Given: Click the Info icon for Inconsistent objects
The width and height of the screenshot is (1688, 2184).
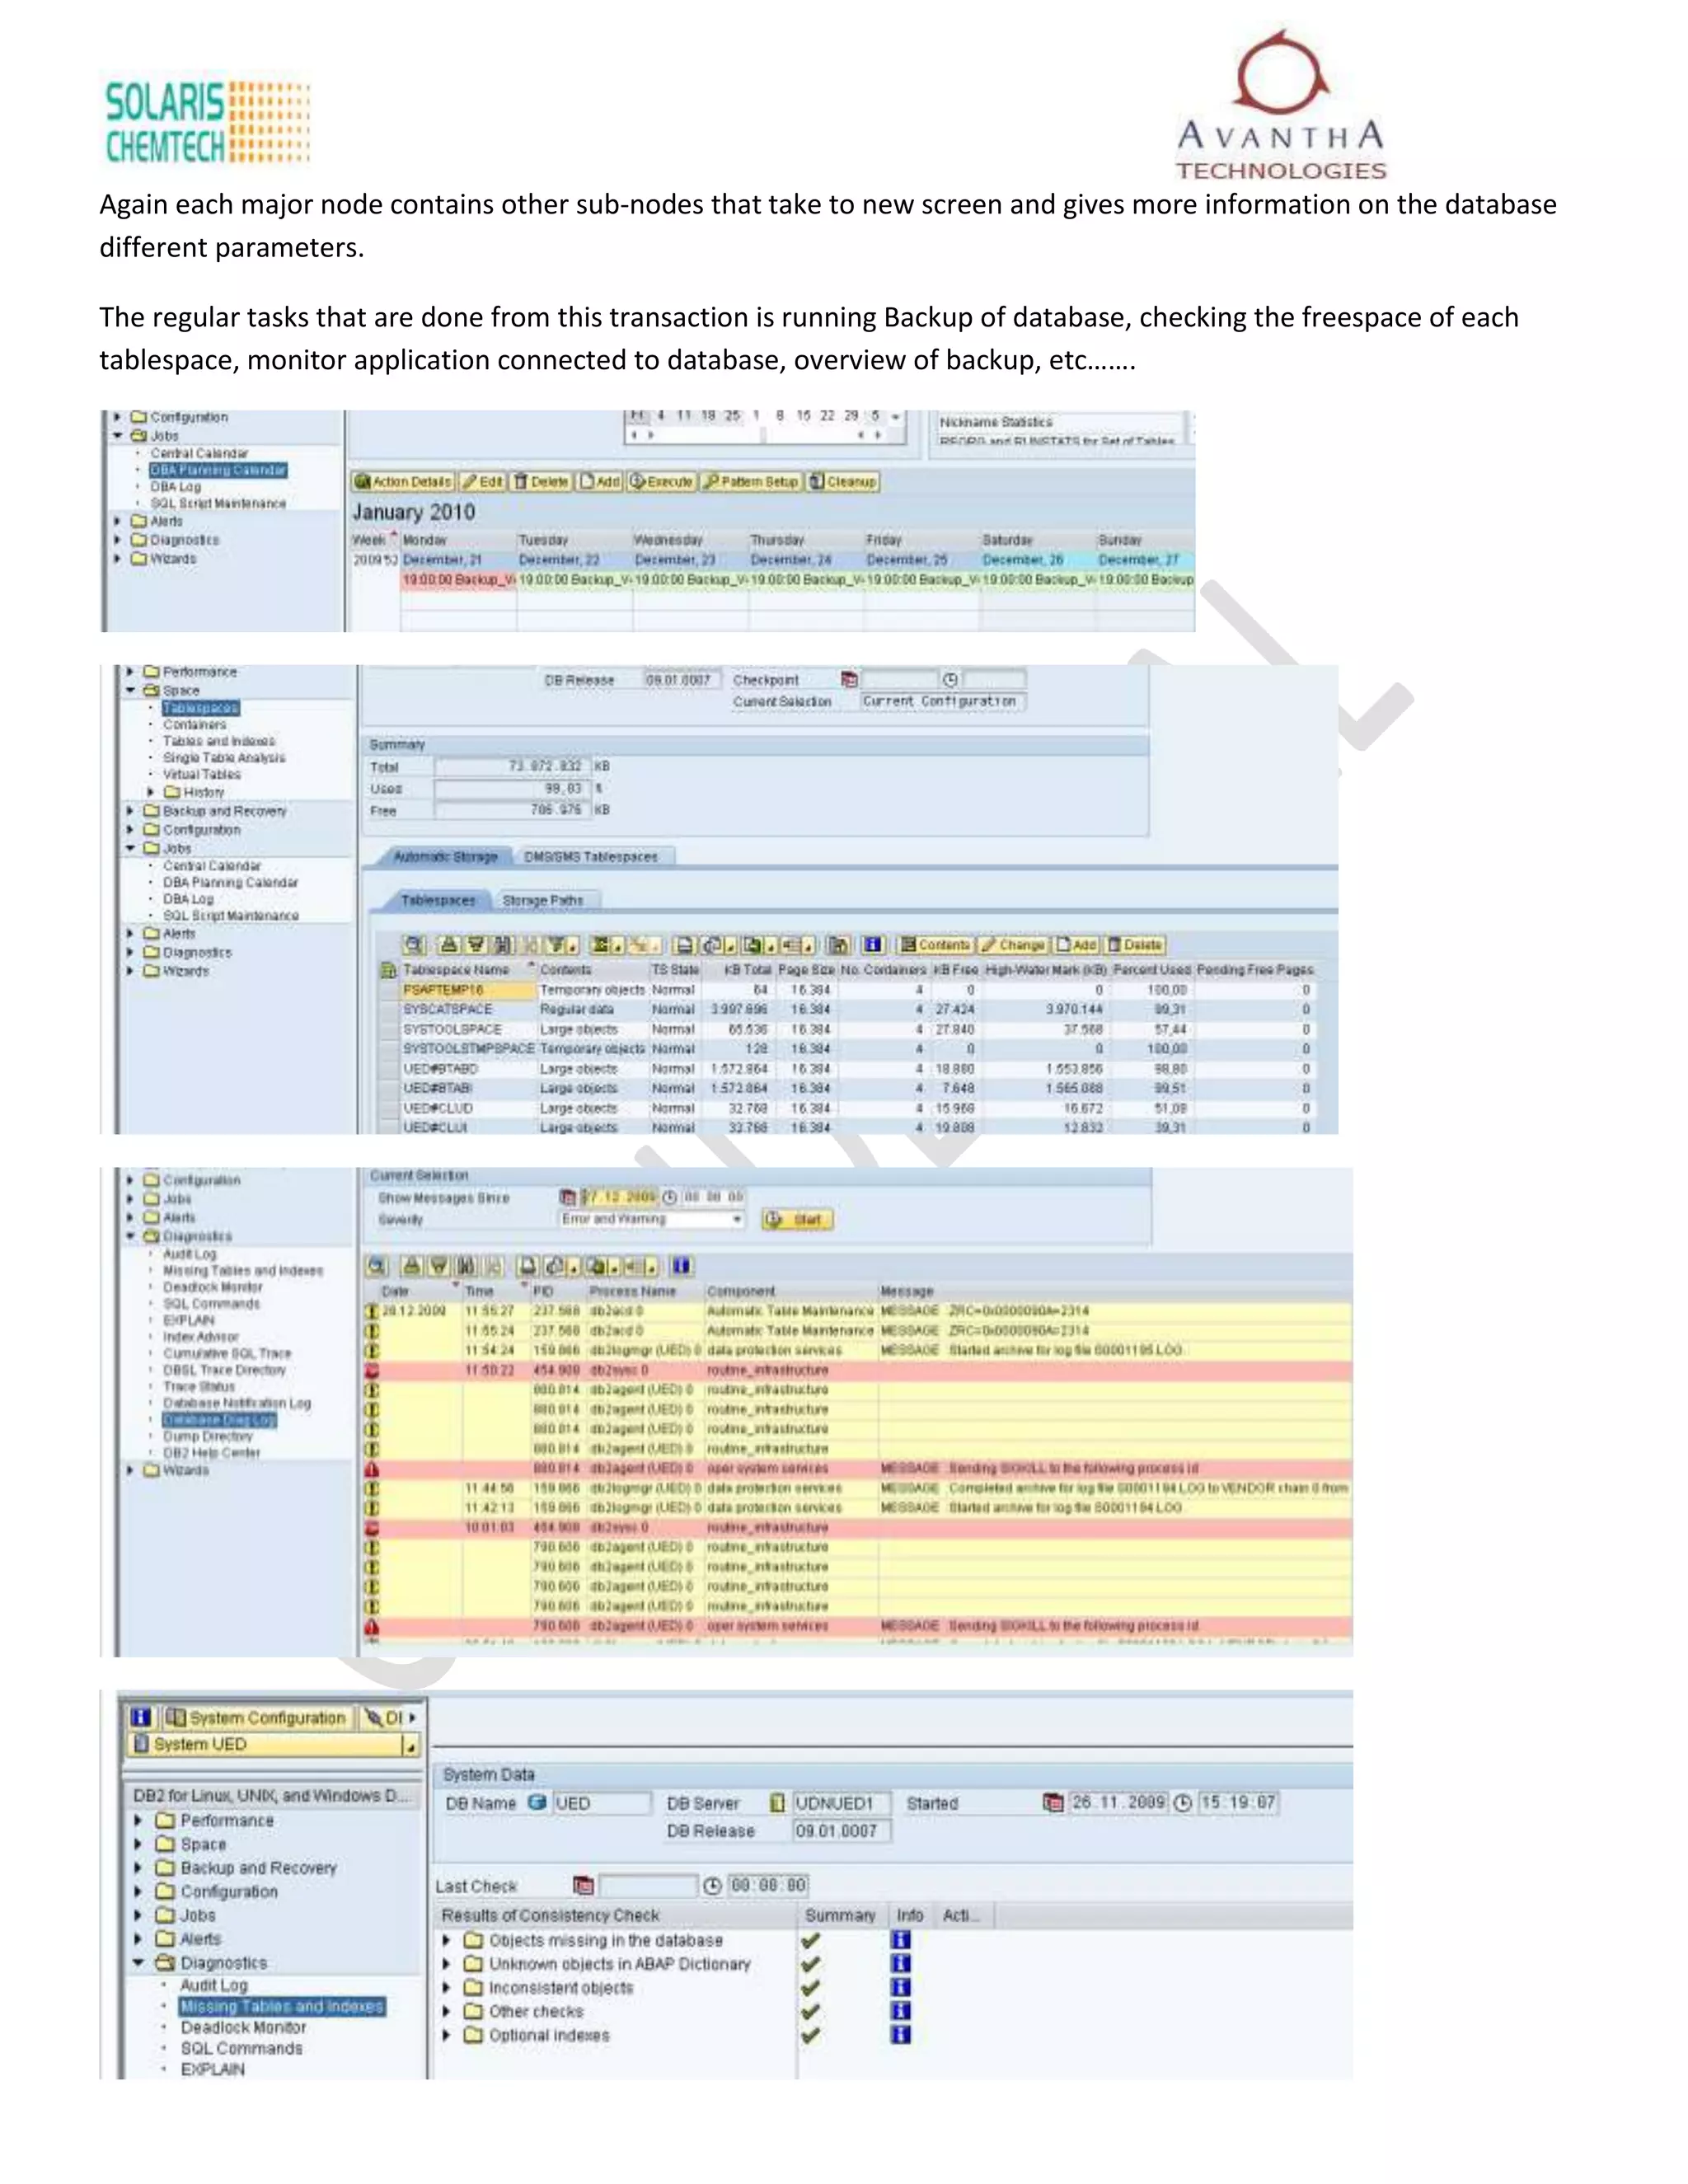Looking at the screenshot, I should click(x=901, y=1987).
